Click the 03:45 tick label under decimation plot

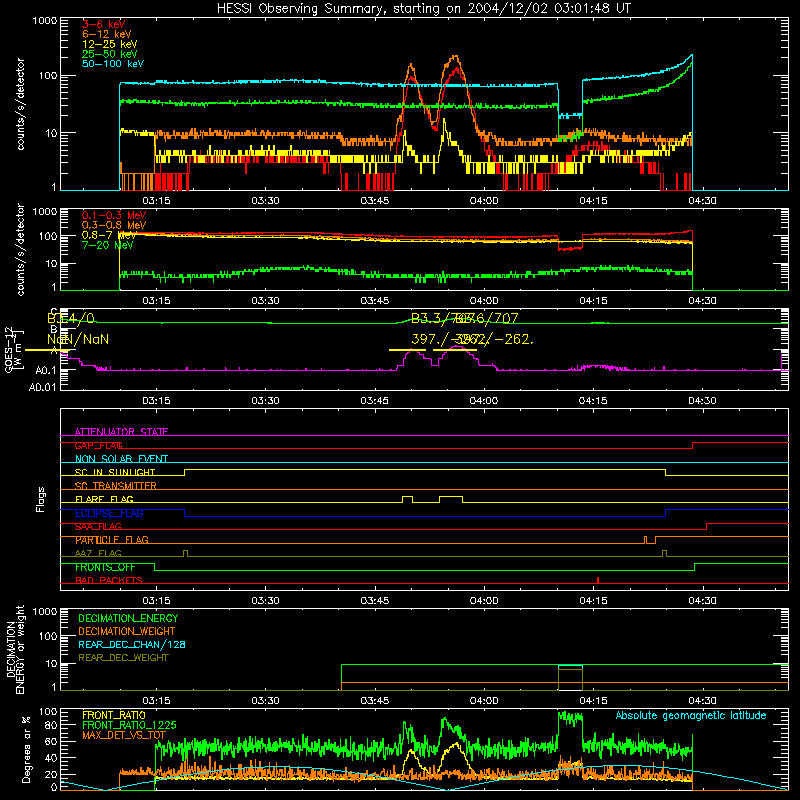pos(374,701)
